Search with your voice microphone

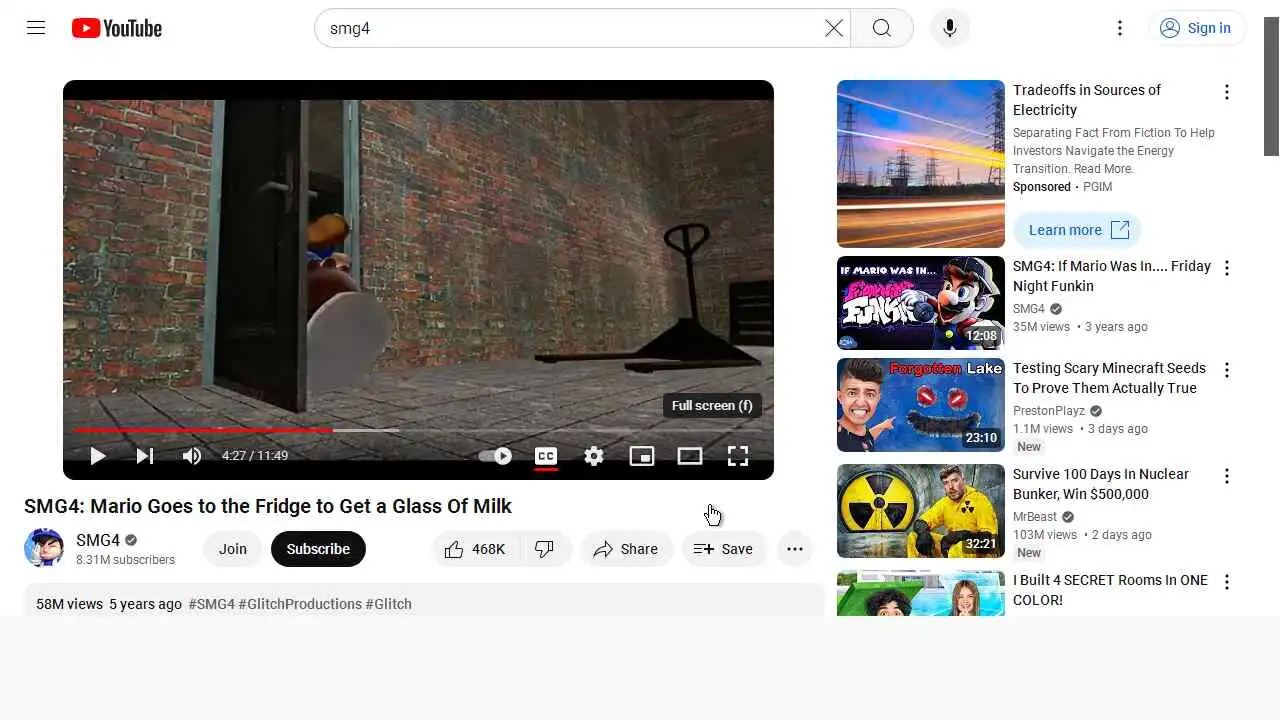[950, 28]
